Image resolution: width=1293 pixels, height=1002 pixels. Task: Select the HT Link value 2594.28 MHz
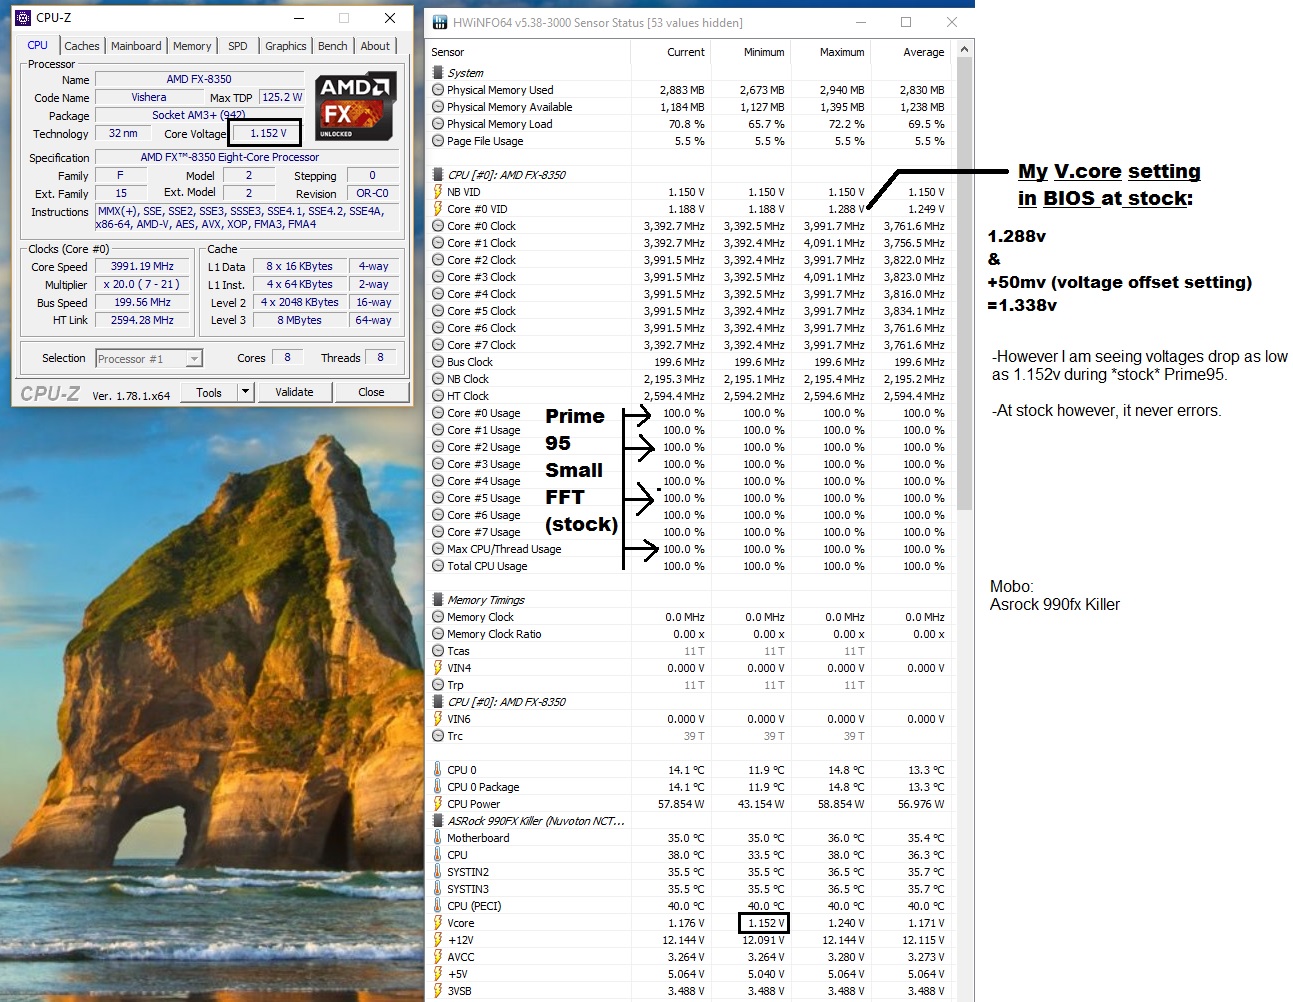(142, 320)
